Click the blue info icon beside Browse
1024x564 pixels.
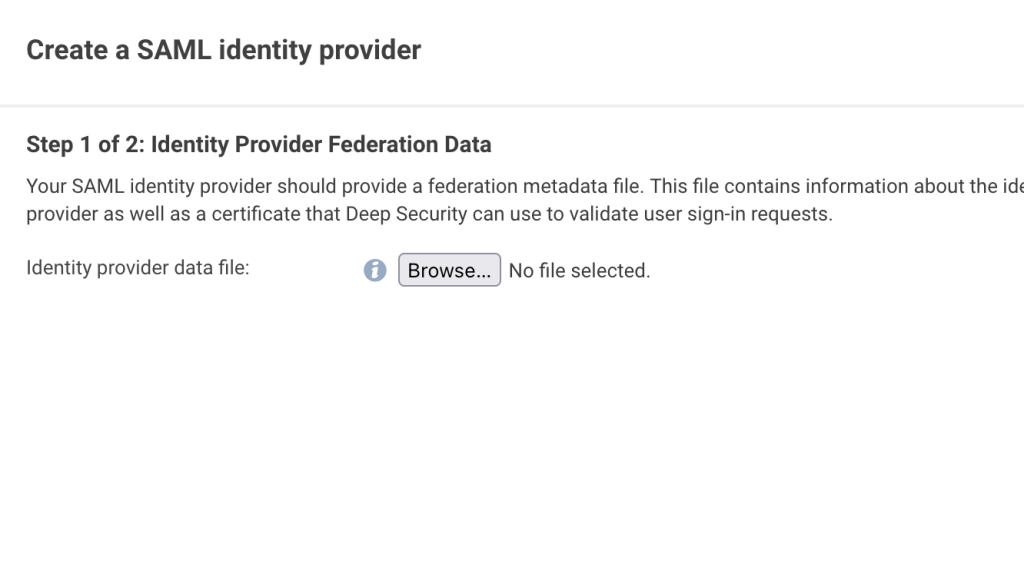(375, 270)
